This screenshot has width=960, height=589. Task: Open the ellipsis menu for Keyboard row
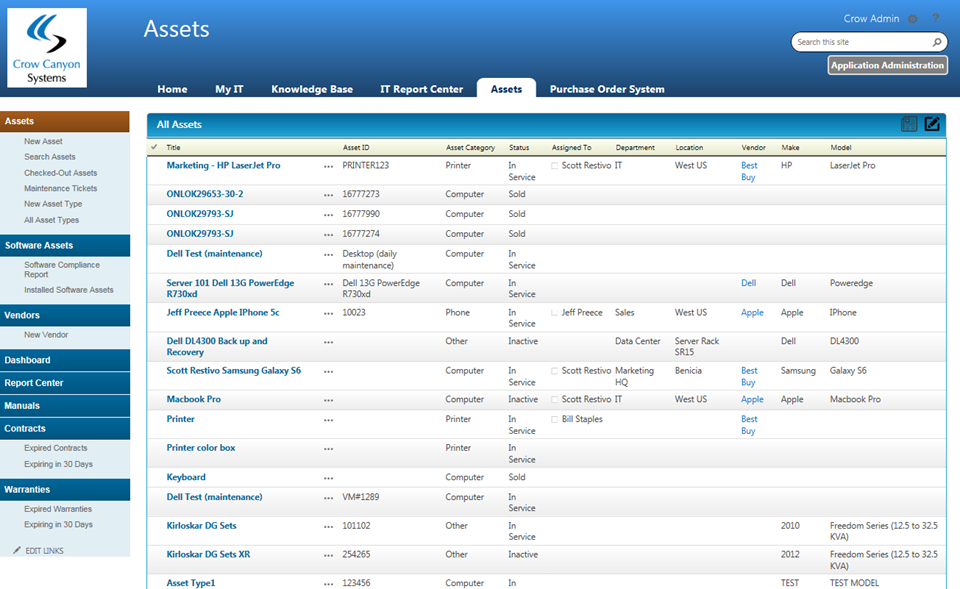pos(329,478)
